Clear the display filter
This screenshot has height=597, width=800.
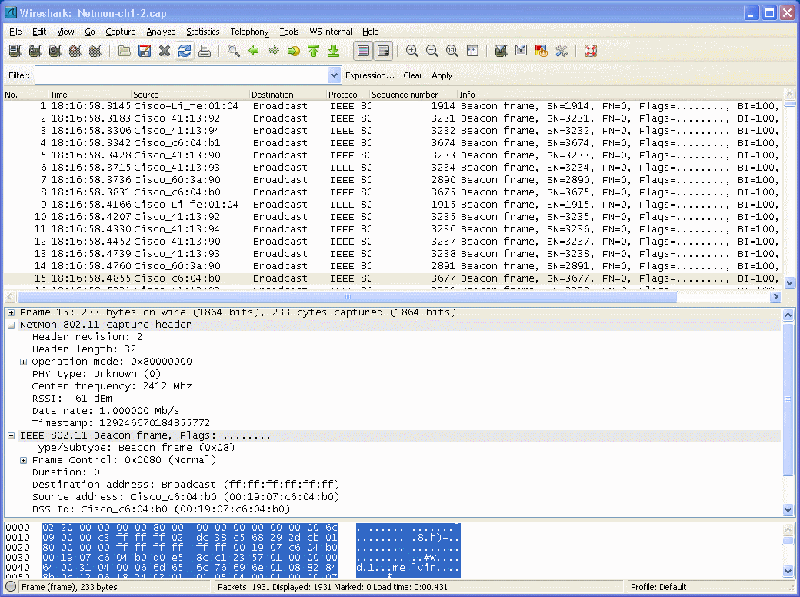coord(412,76)
